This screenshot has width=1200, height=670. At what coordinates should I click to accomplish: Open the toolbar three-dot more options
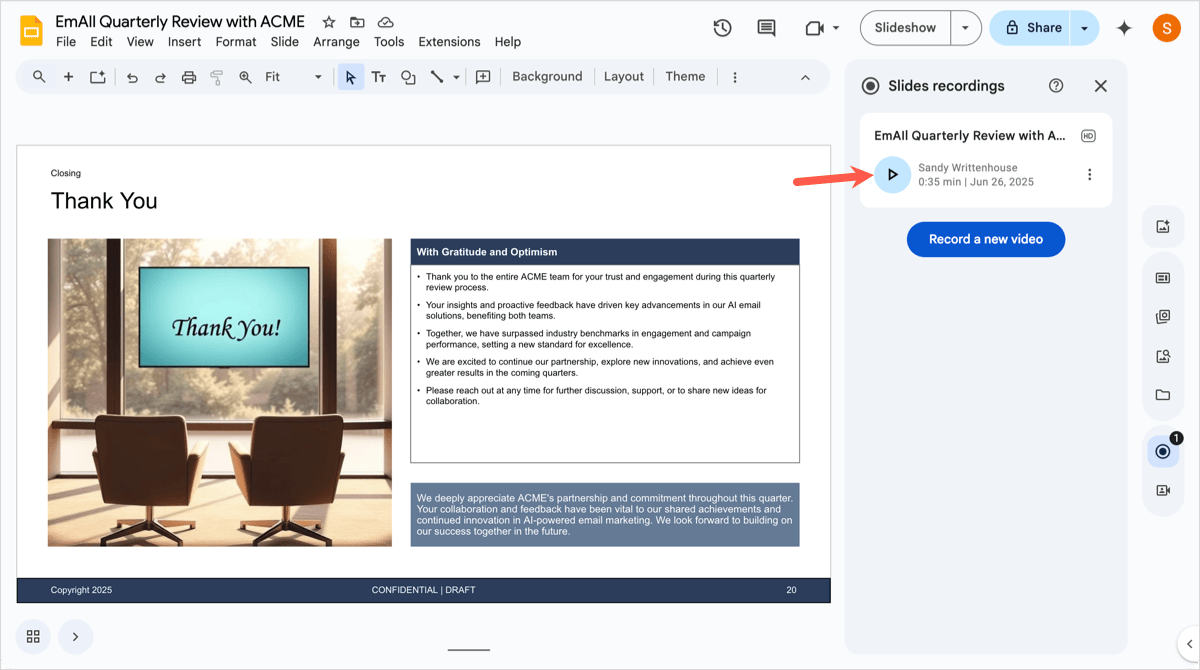[735, 77]
